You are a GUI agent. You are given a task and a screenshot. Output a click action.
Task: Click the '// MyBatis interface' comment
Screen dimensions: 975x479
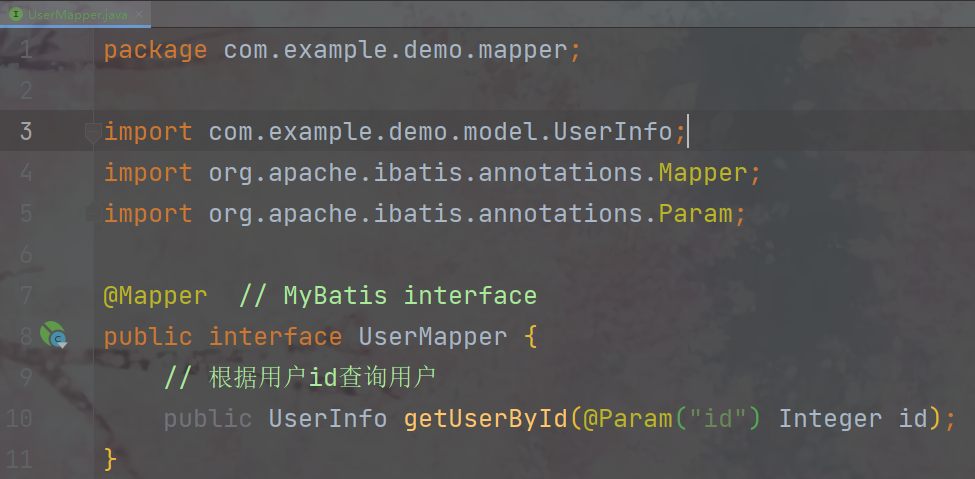coord(388,295)
